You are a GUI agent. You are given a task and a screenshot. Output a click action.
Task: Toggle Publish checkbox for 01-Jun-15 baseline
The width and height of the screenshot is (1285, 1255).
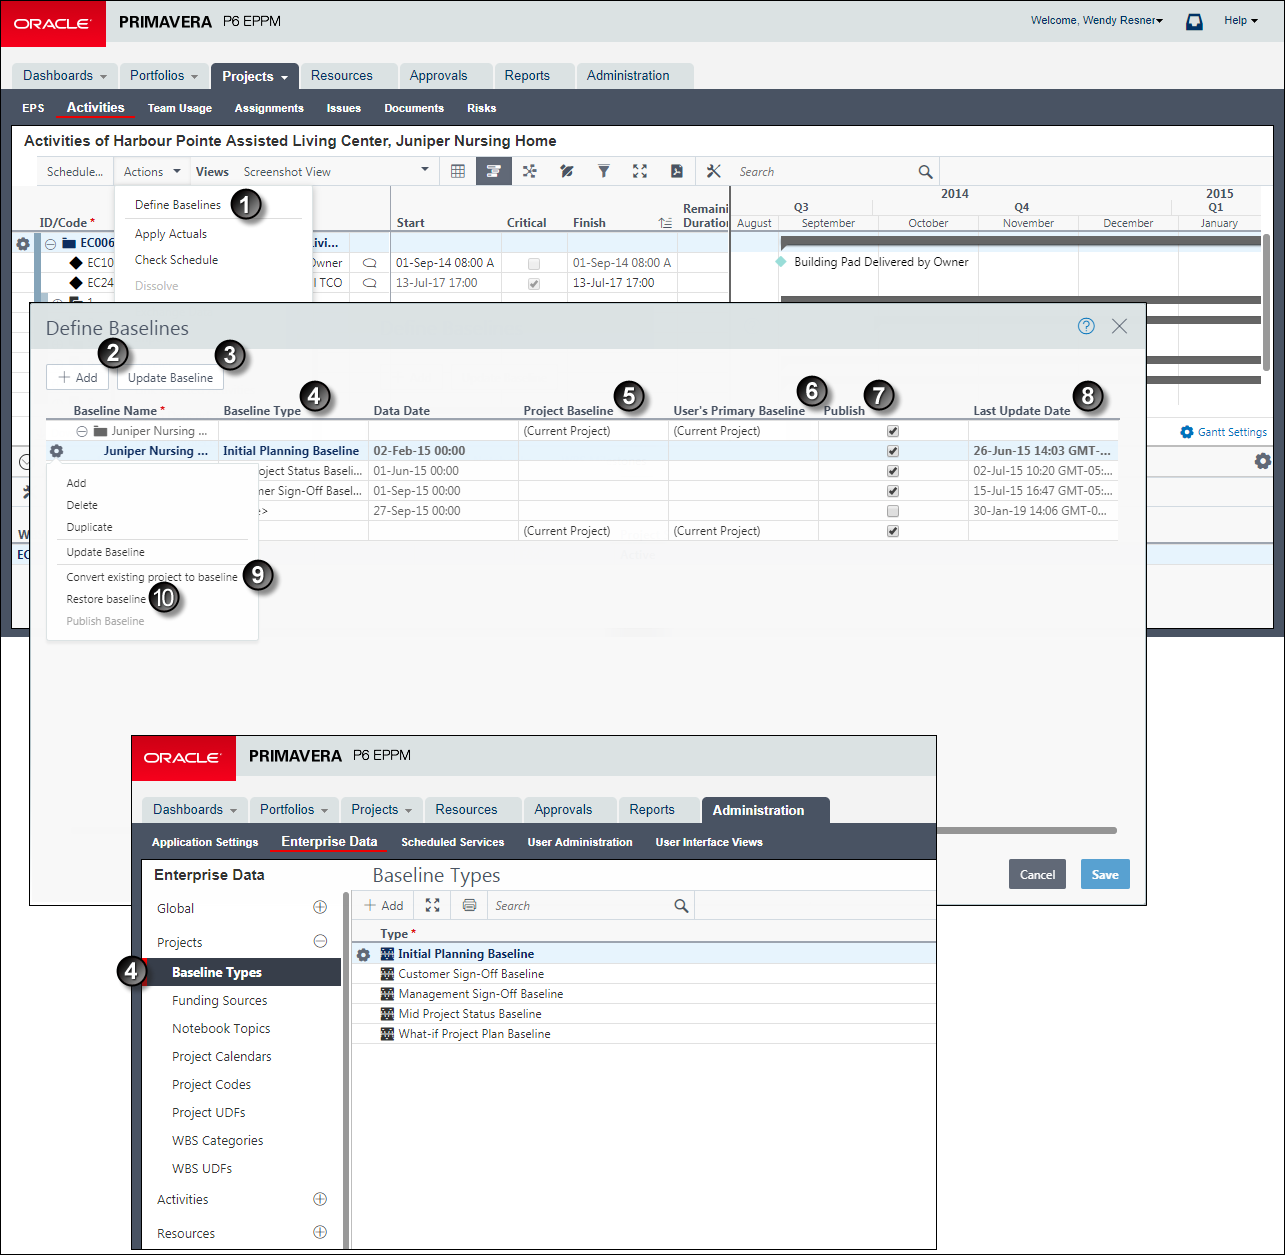893,471
